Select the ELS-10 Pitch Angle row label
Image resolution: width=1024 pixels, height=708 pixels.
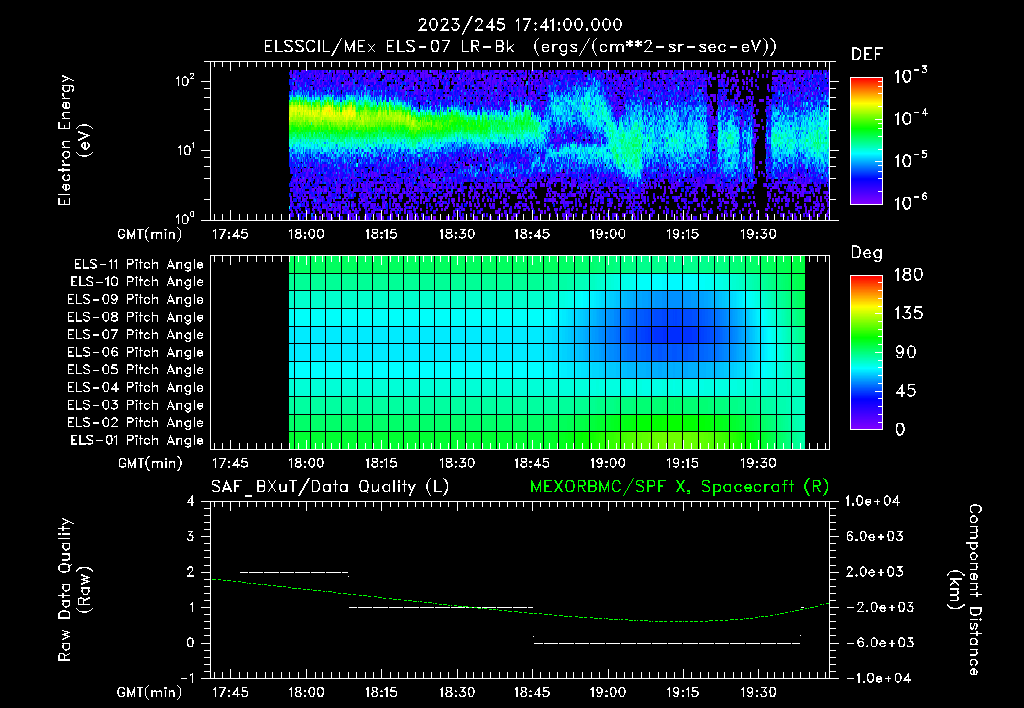click(x=137, y=282)
